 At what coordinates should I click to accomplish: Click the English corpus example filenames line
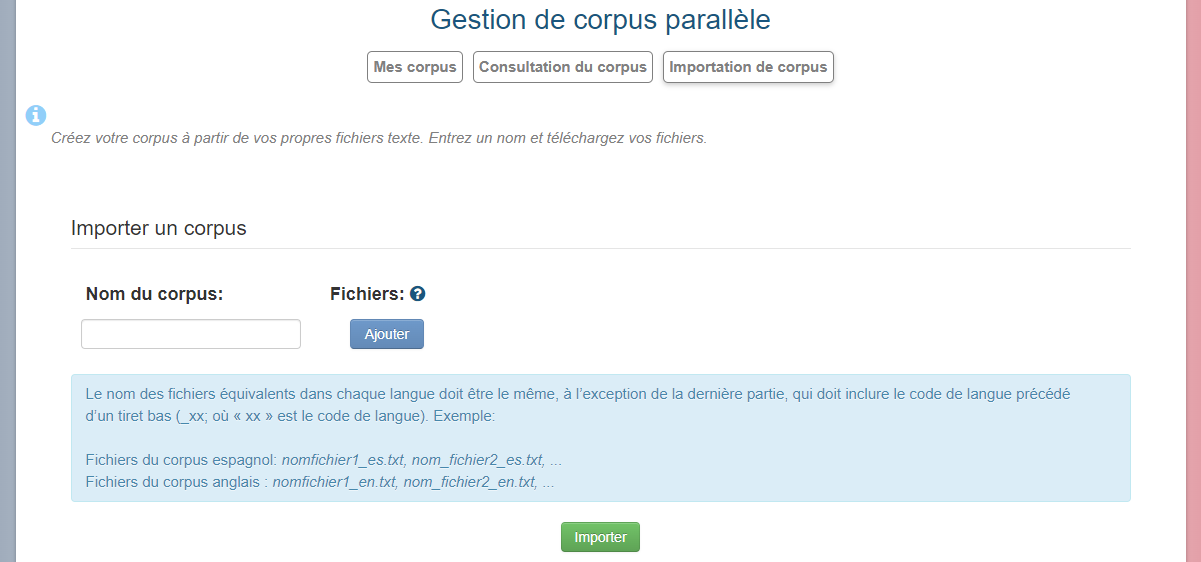point(320,482)
